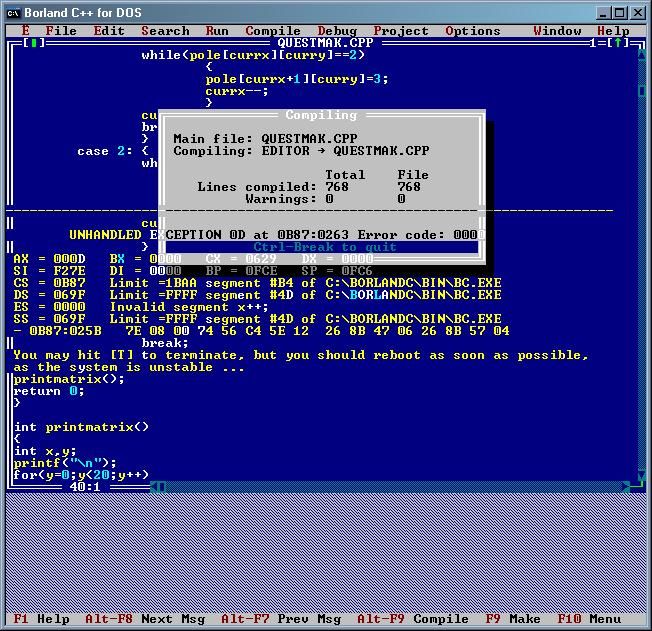Click the DOS window system icon
The width and height of the screenshot is (652, 631).
click(13, 13)
